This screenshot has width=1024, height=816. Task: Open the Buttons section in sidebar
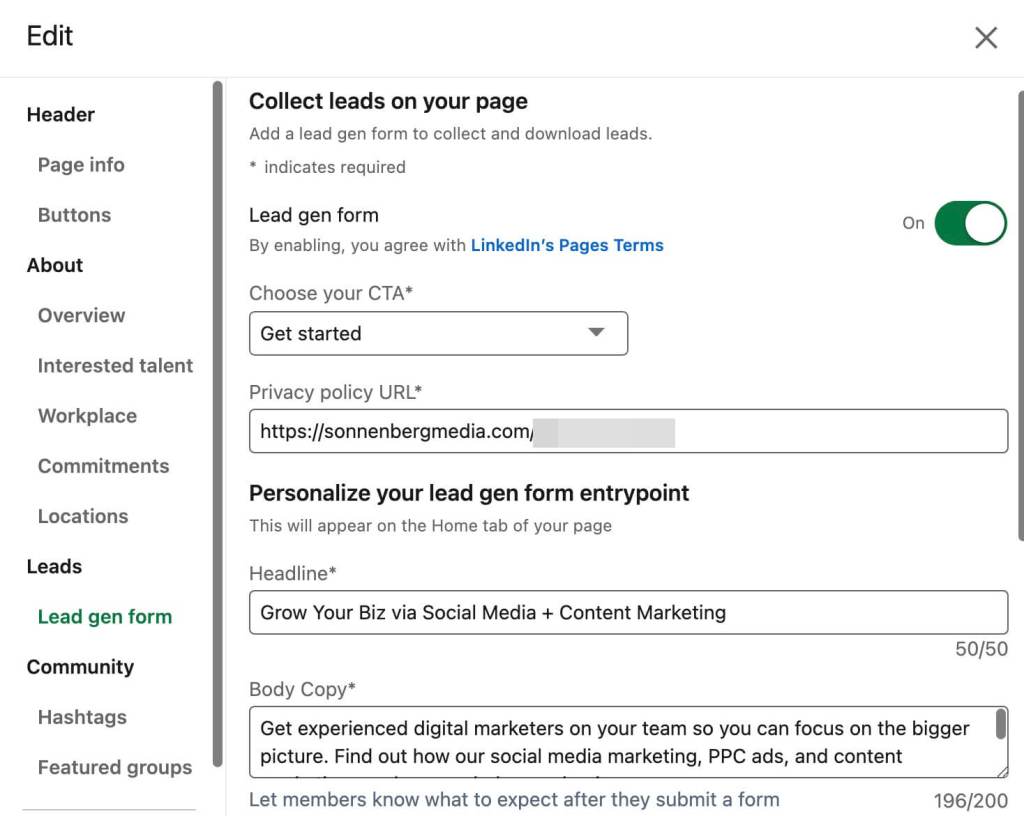[74, 215]
